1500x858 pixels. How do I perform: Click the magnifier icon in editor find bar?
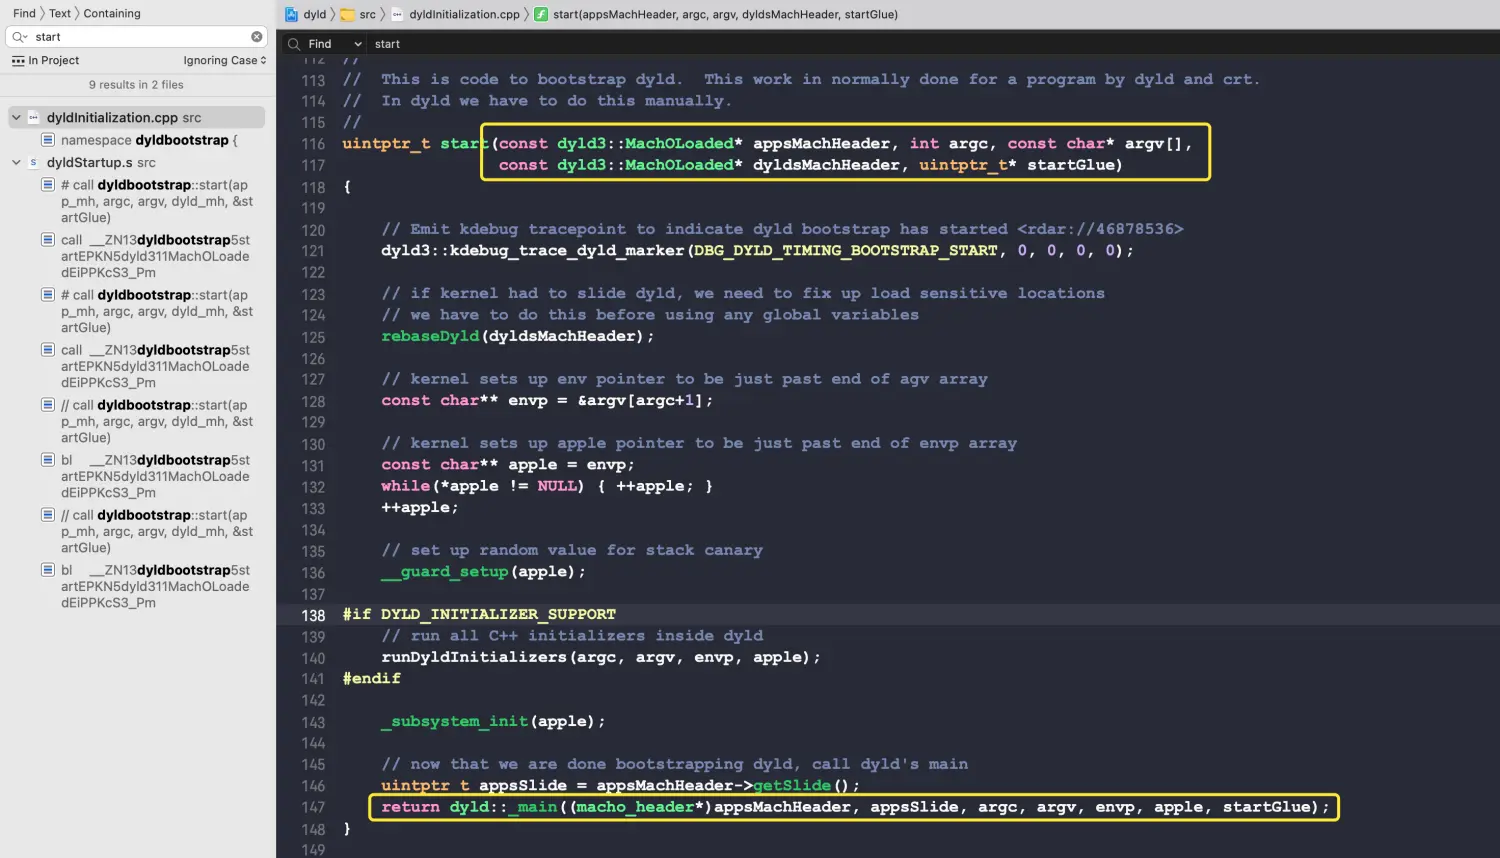(x=294, y=44)
